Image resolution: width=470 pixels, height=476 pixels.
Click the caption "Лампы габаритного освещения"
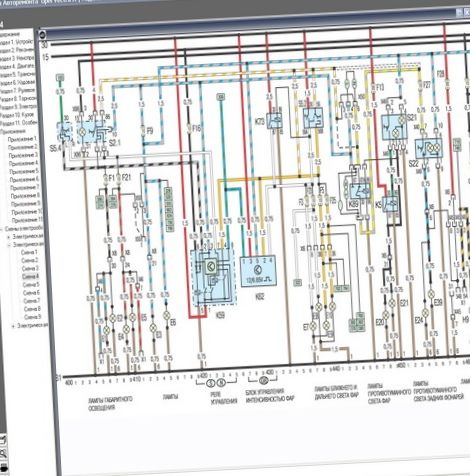(x=110, y=403)
